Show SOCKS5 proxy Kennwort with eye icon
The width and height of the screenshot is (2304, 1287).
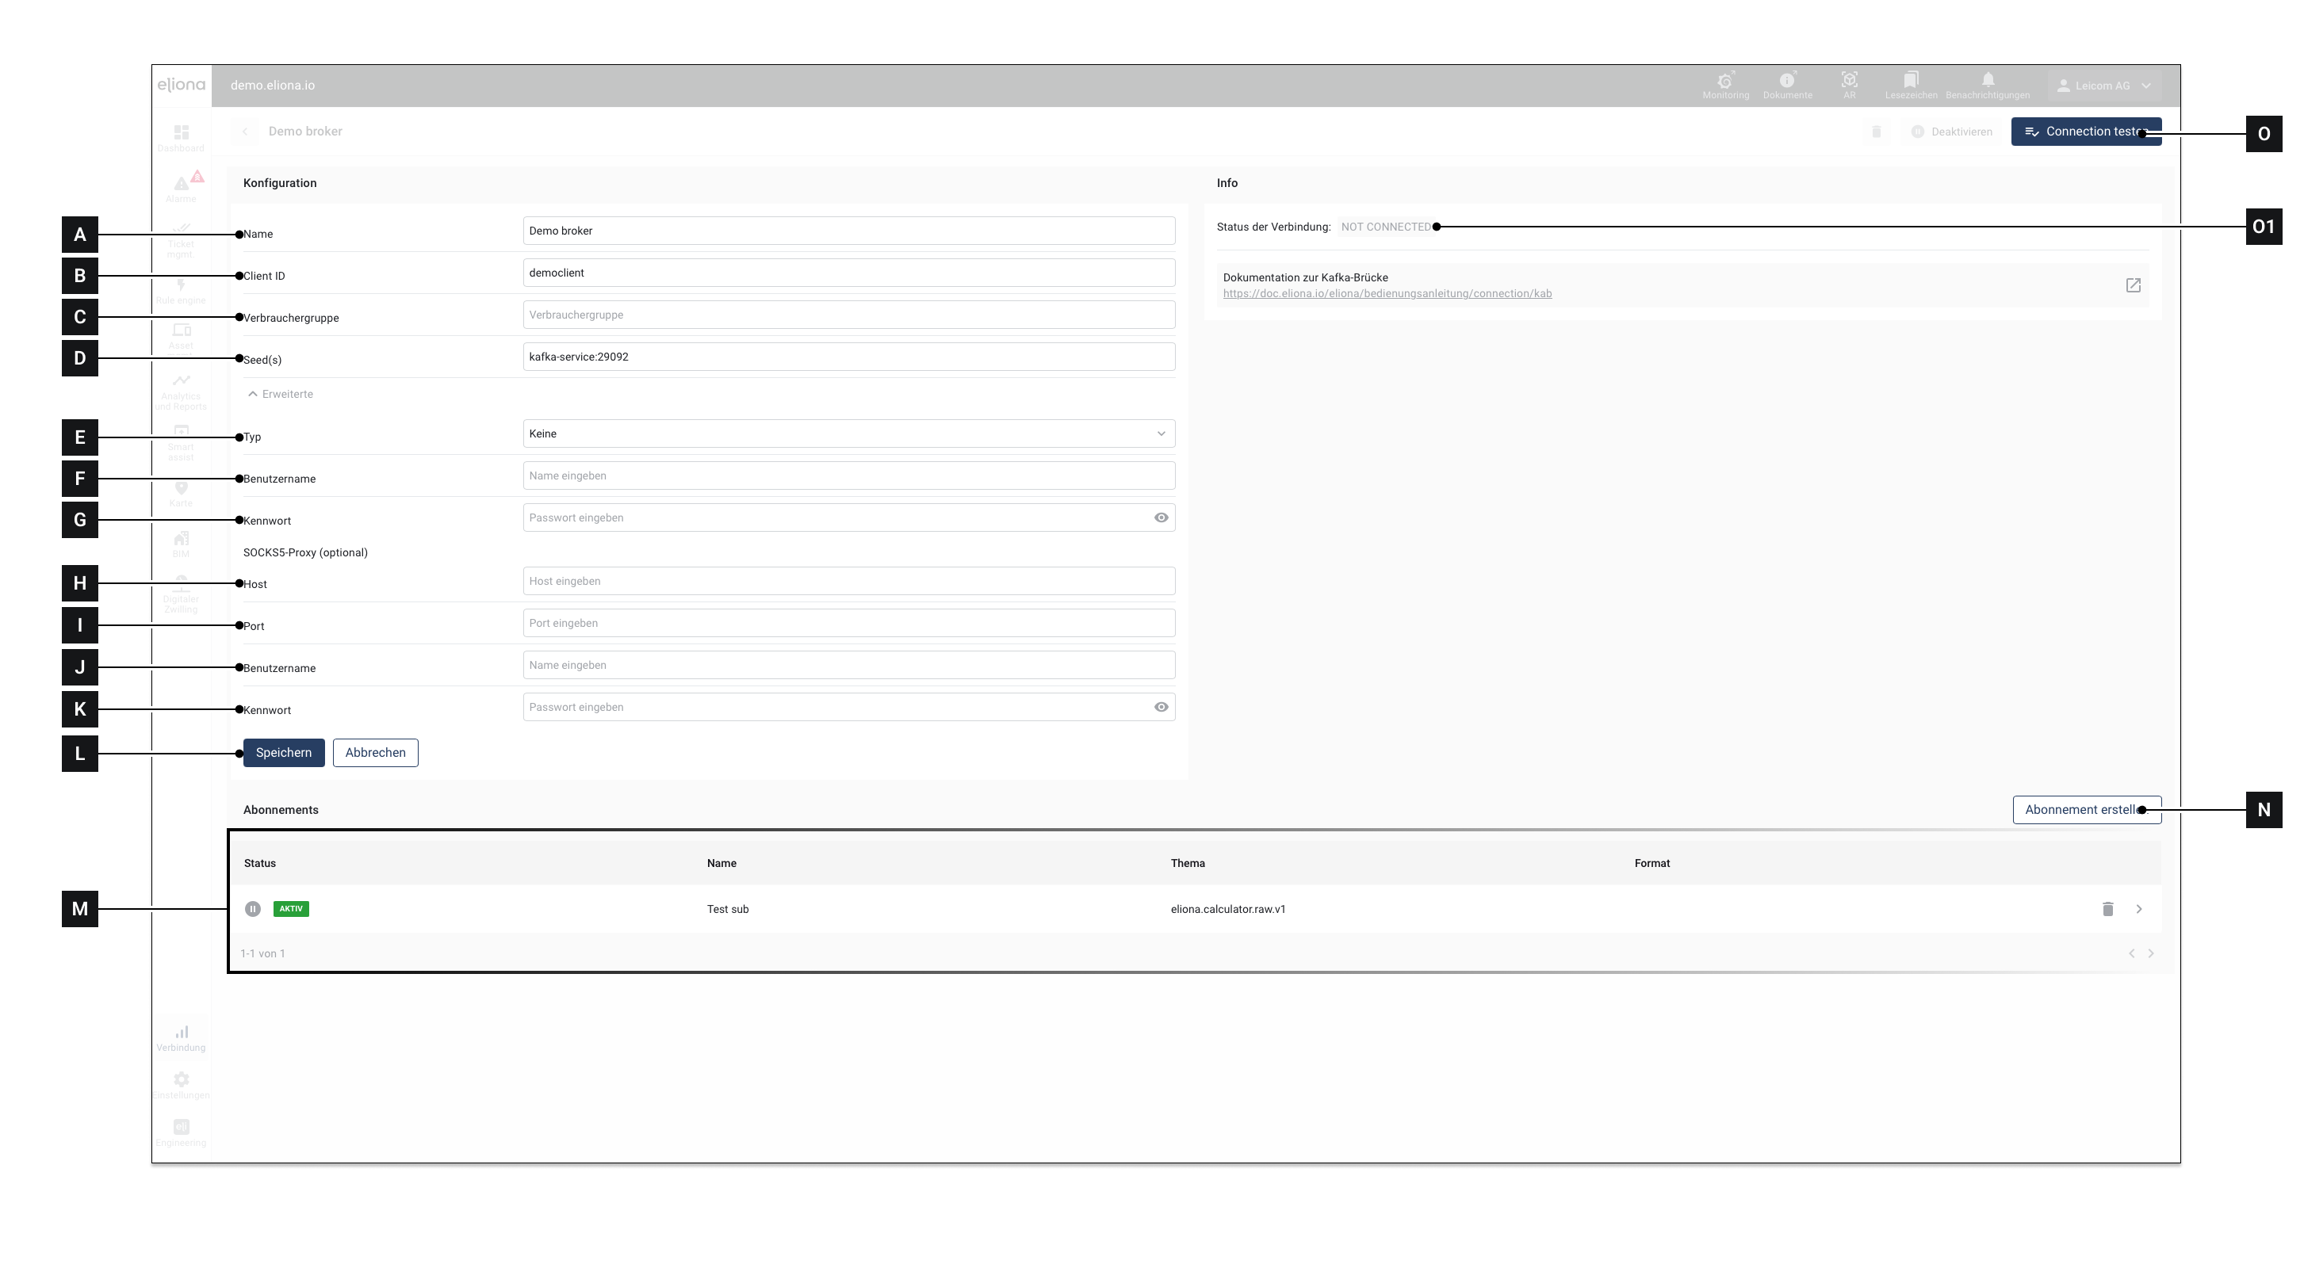tap(1161, 707)
